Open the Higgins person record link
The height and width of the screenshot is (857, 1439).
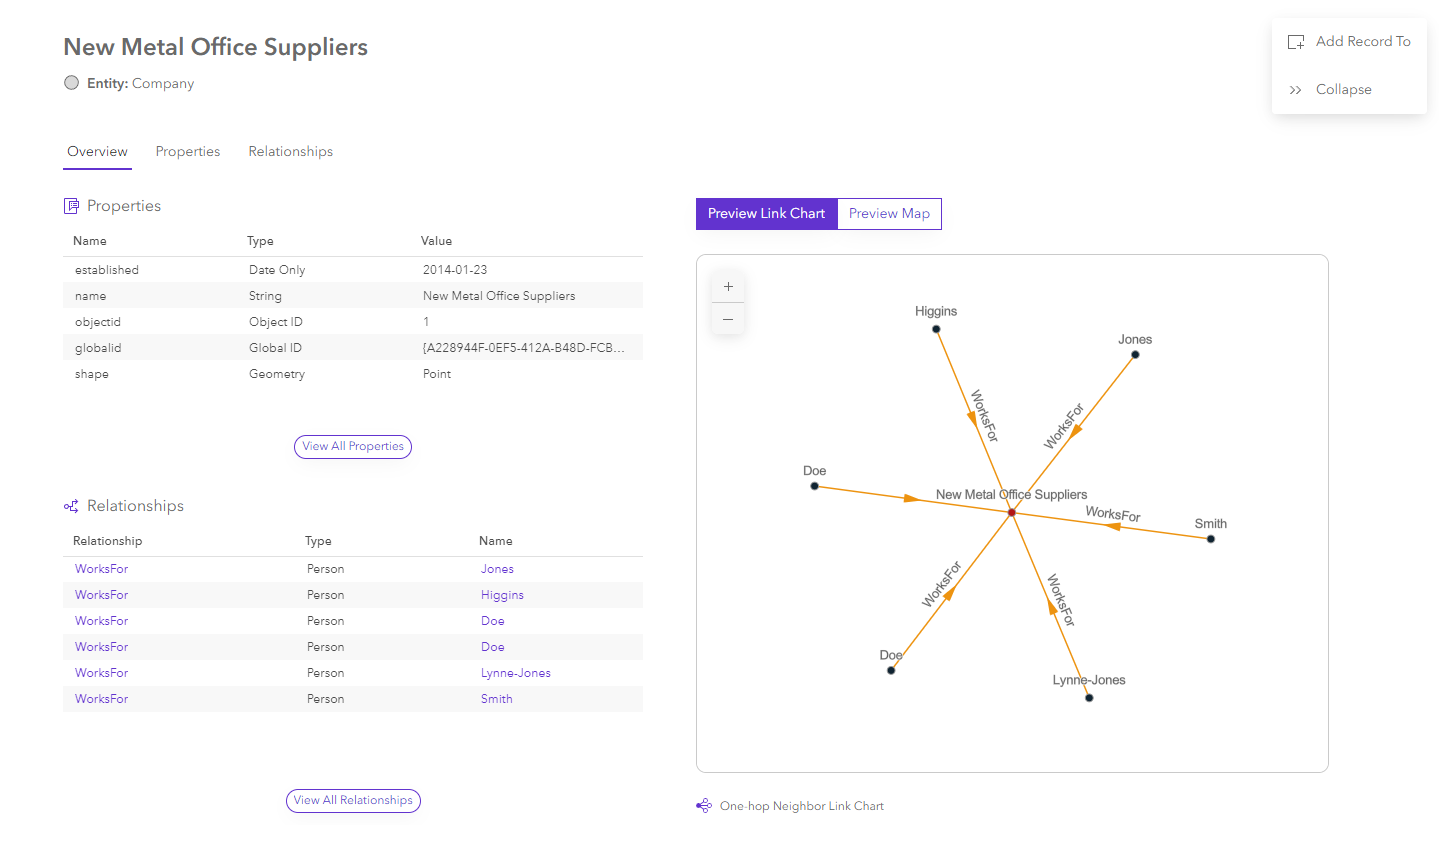pos(502,594)
